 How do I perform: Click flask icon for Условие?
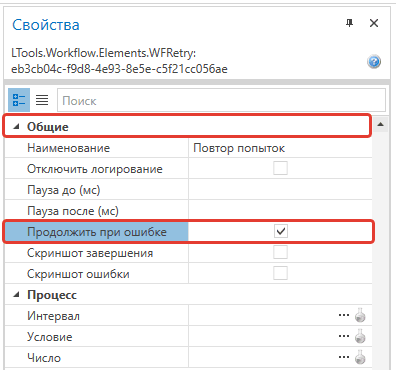click(x=360, y=336)
